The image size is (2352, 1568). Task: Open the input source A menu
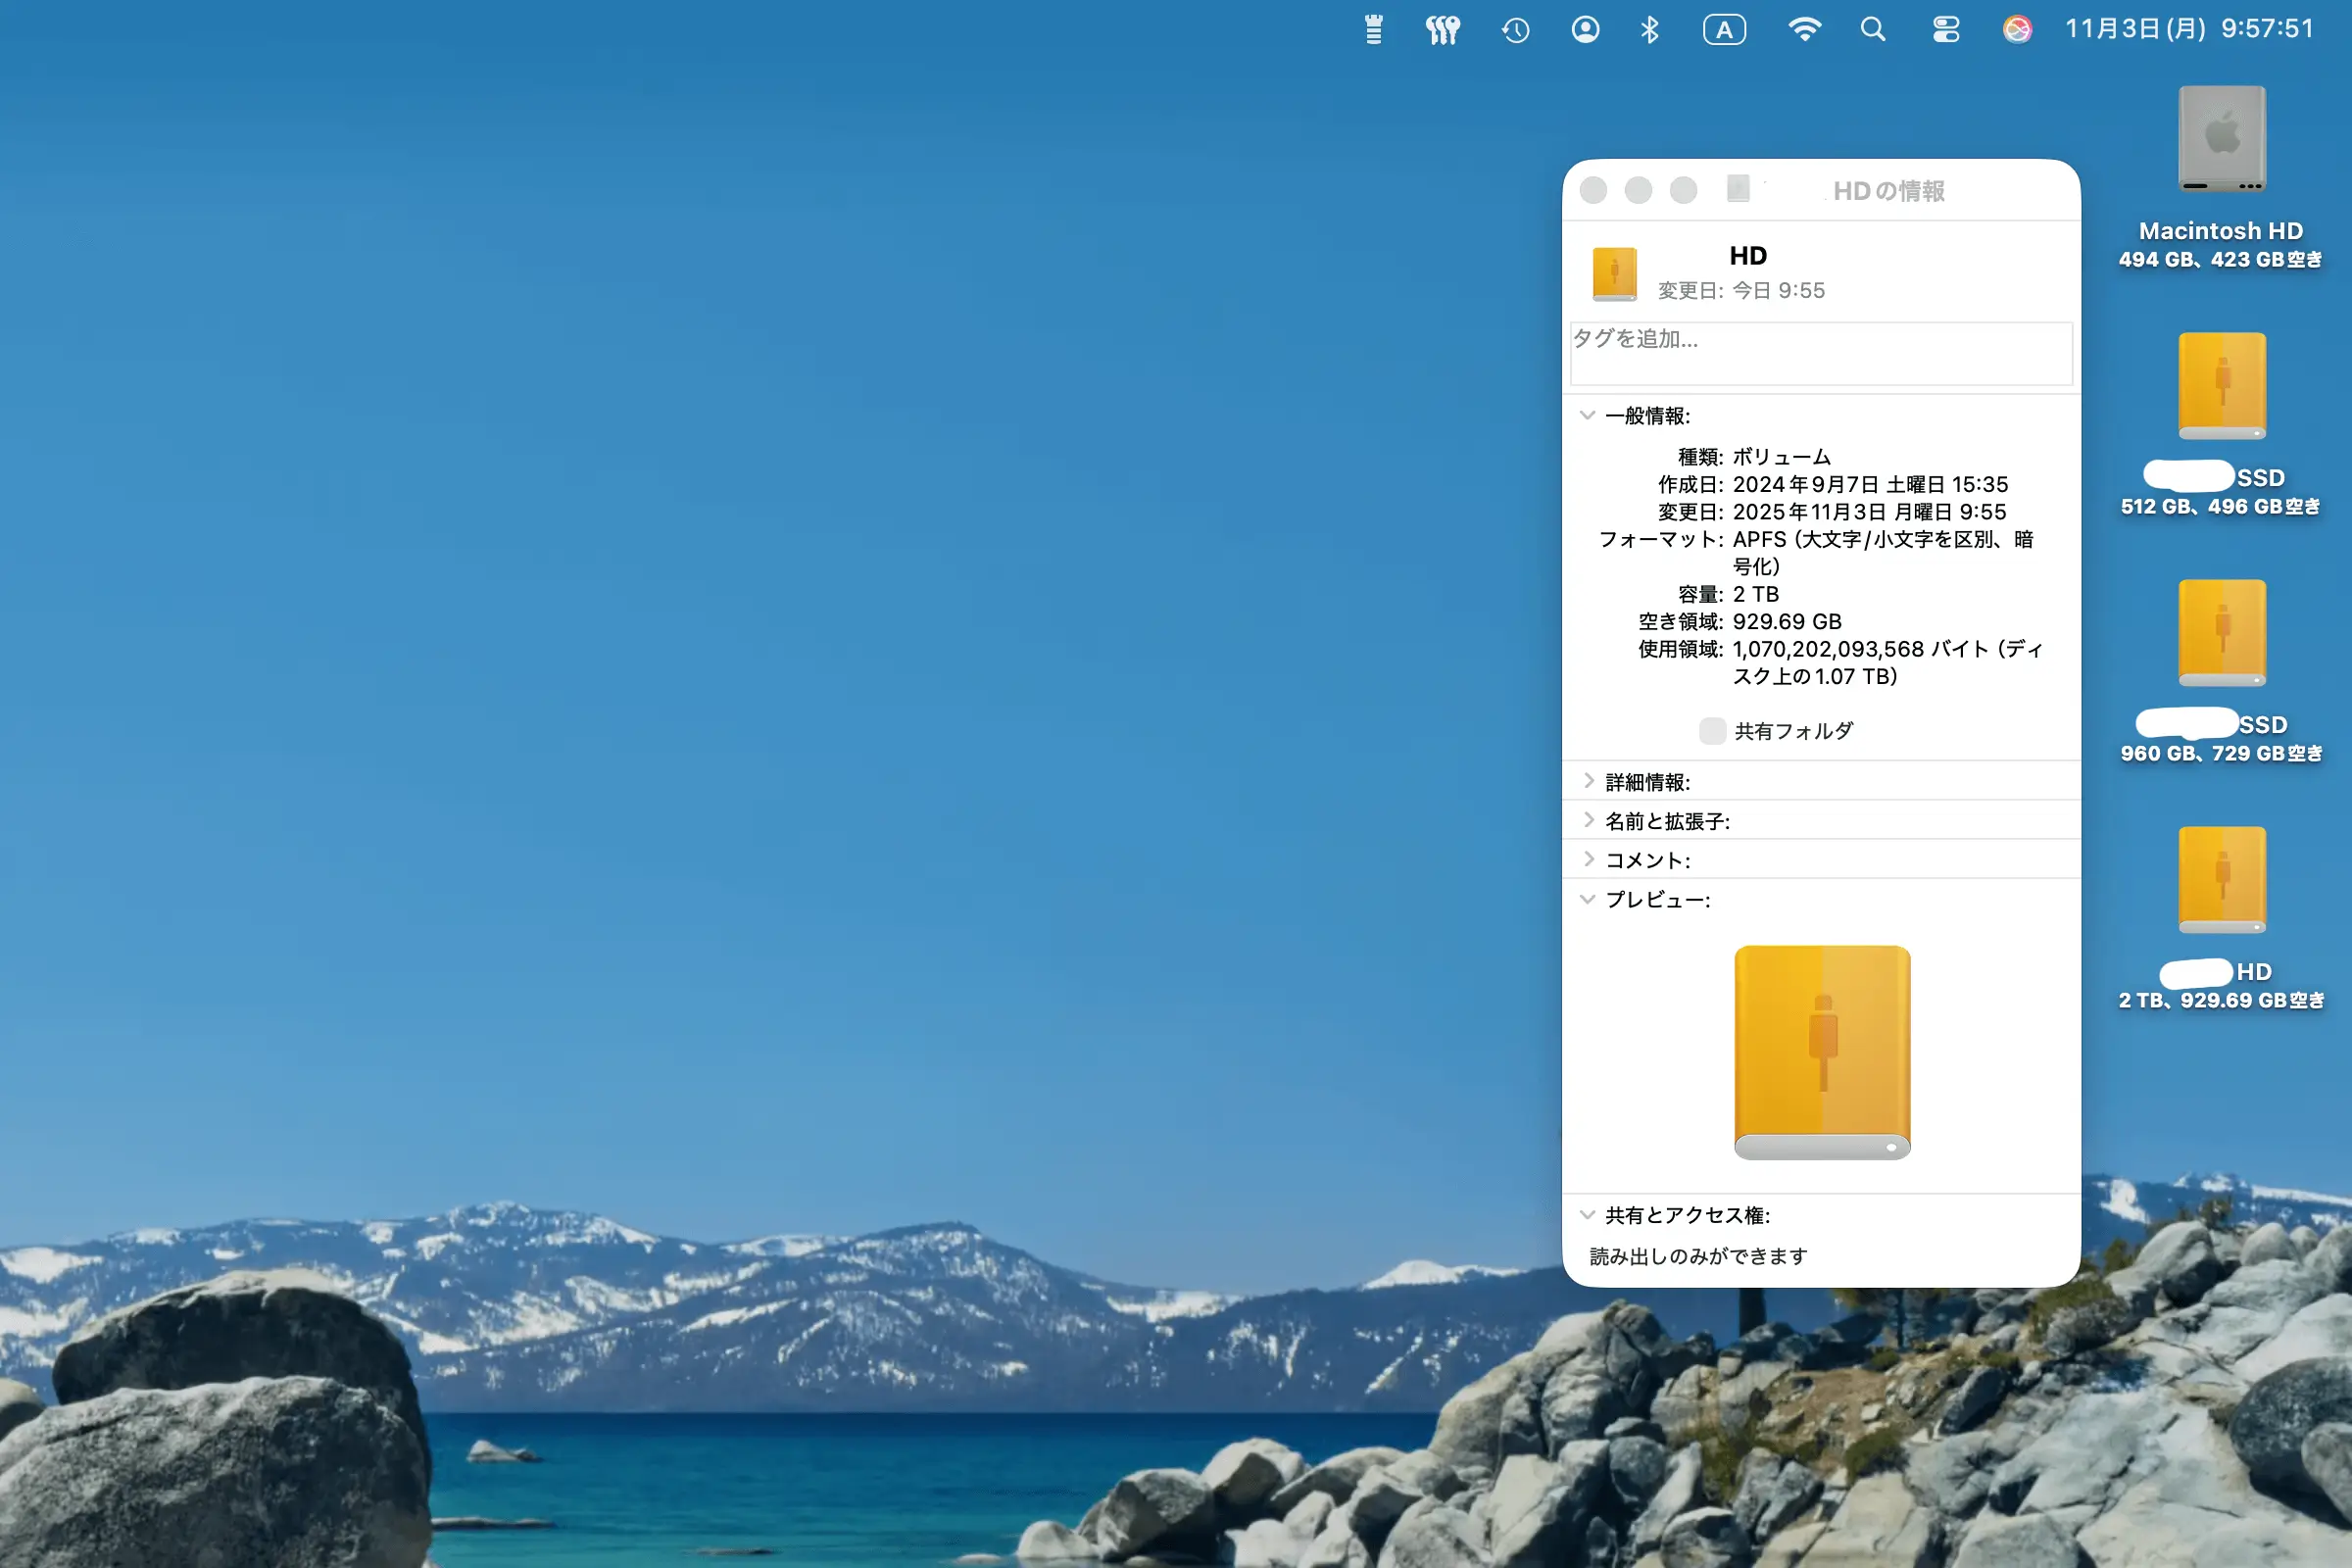pos(1724,30)
